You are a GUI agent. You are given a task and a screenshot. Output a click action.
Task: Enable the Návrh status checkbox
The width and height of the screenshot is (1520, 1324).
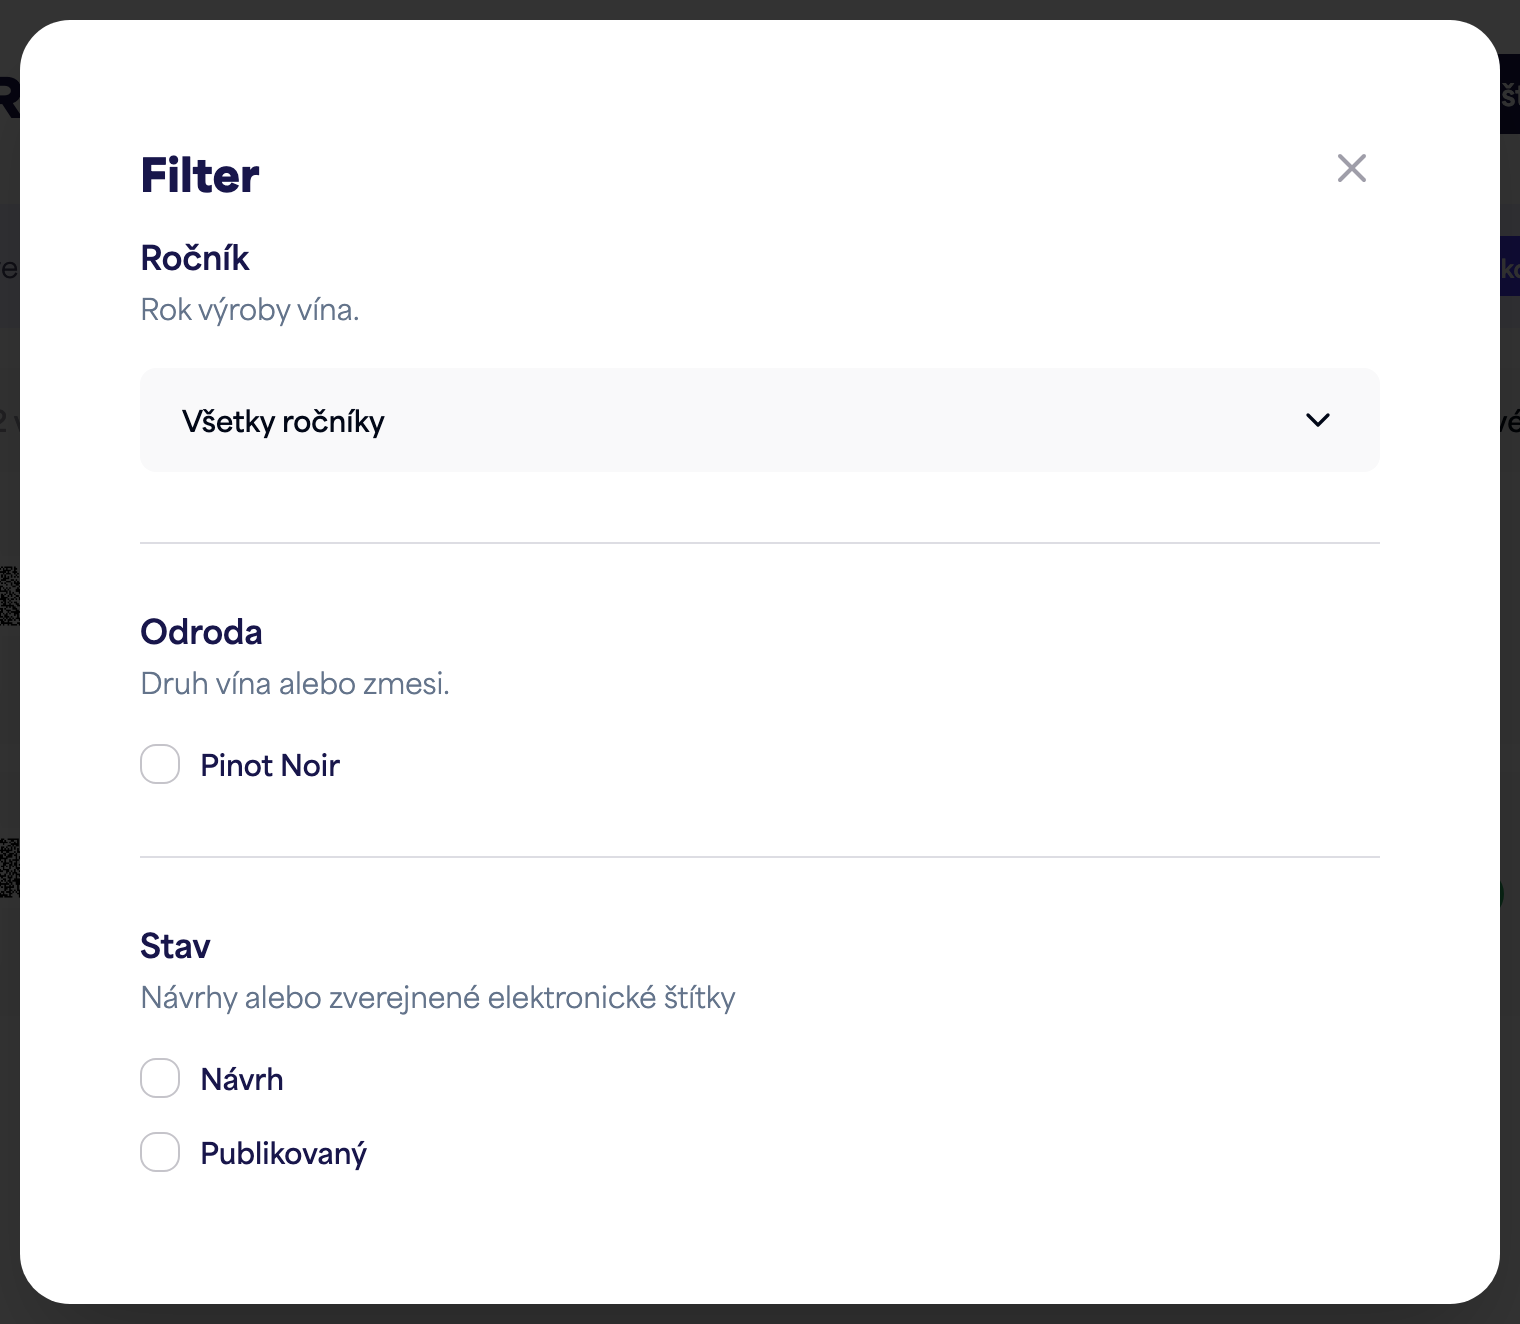[160, 1078]
